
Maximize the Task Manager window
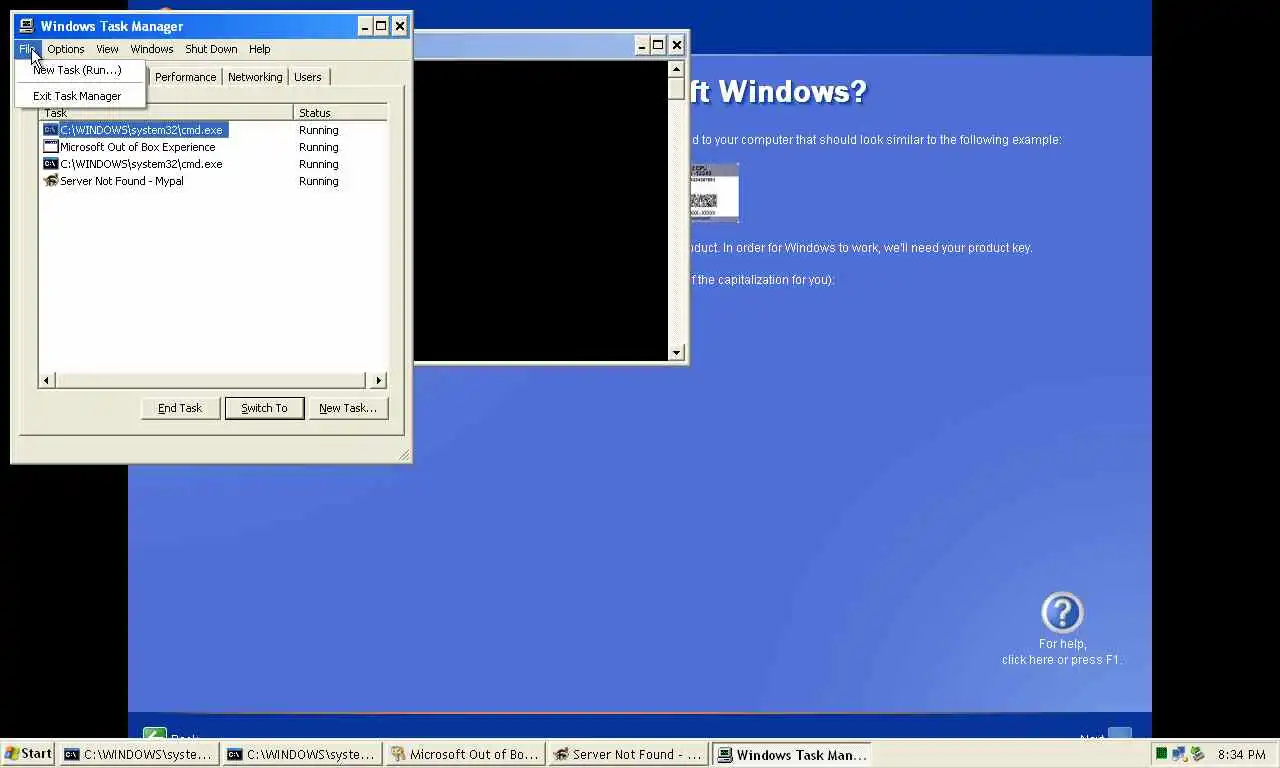pos(381,26)
